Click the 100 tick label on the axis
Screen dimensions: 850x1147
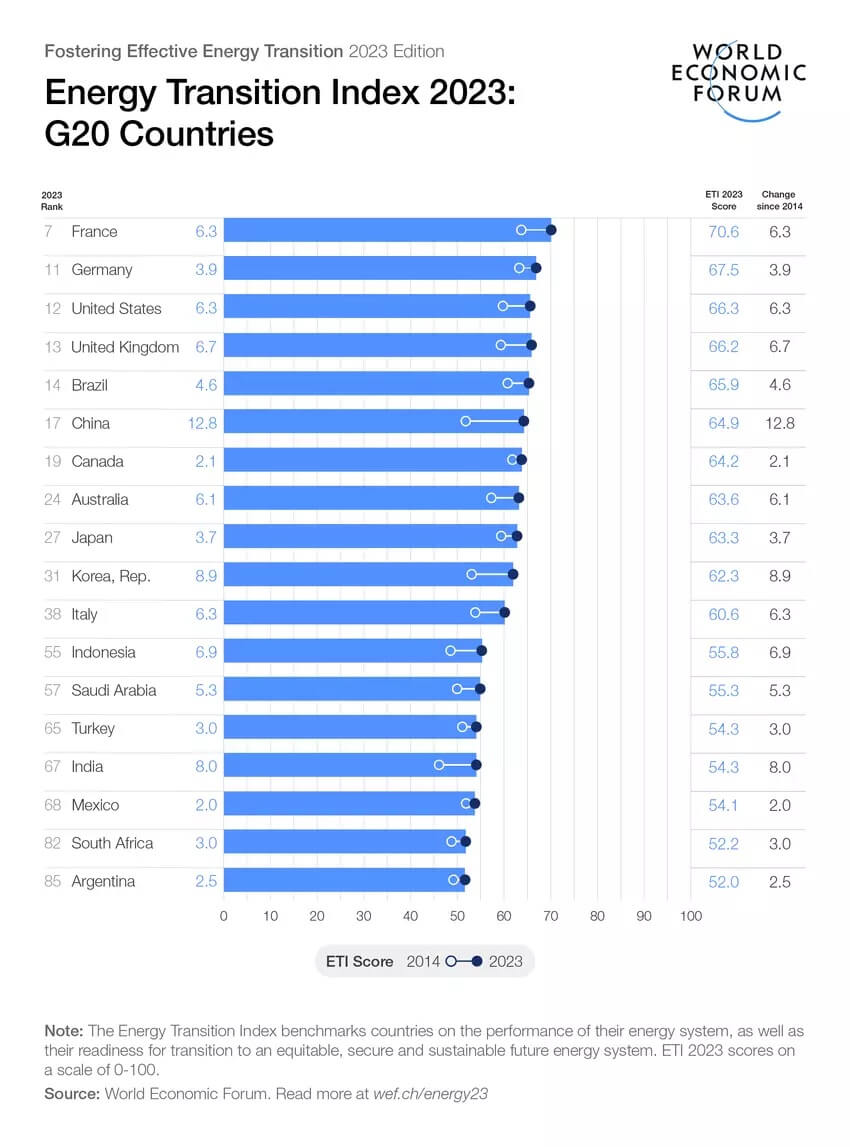(x=690, y=916)
